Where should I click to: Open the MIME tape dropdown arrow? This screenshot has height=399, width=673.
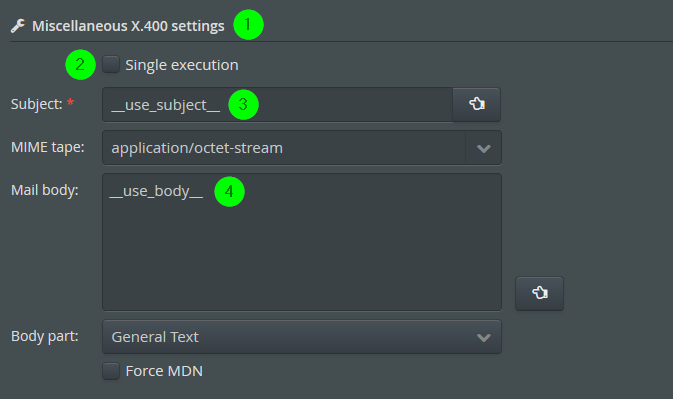click(x=484, y=148)
